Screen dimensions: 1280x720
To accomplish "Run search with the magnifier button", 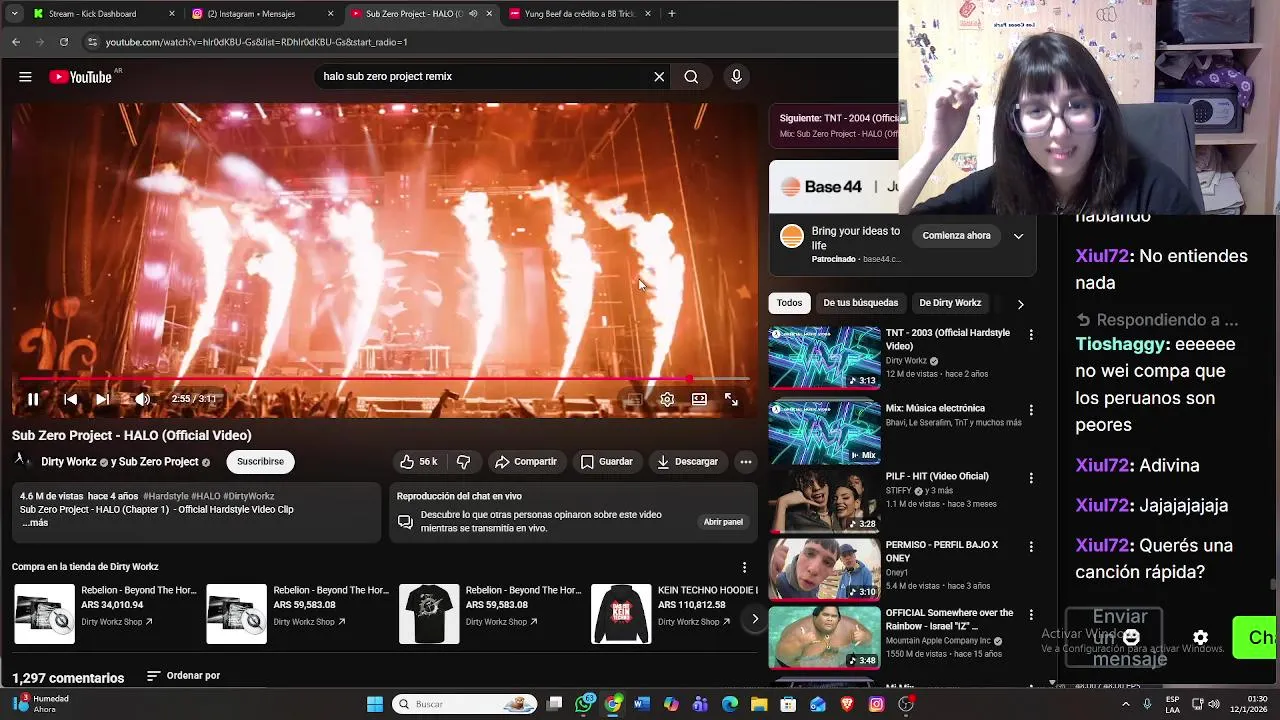I will 691,77.
